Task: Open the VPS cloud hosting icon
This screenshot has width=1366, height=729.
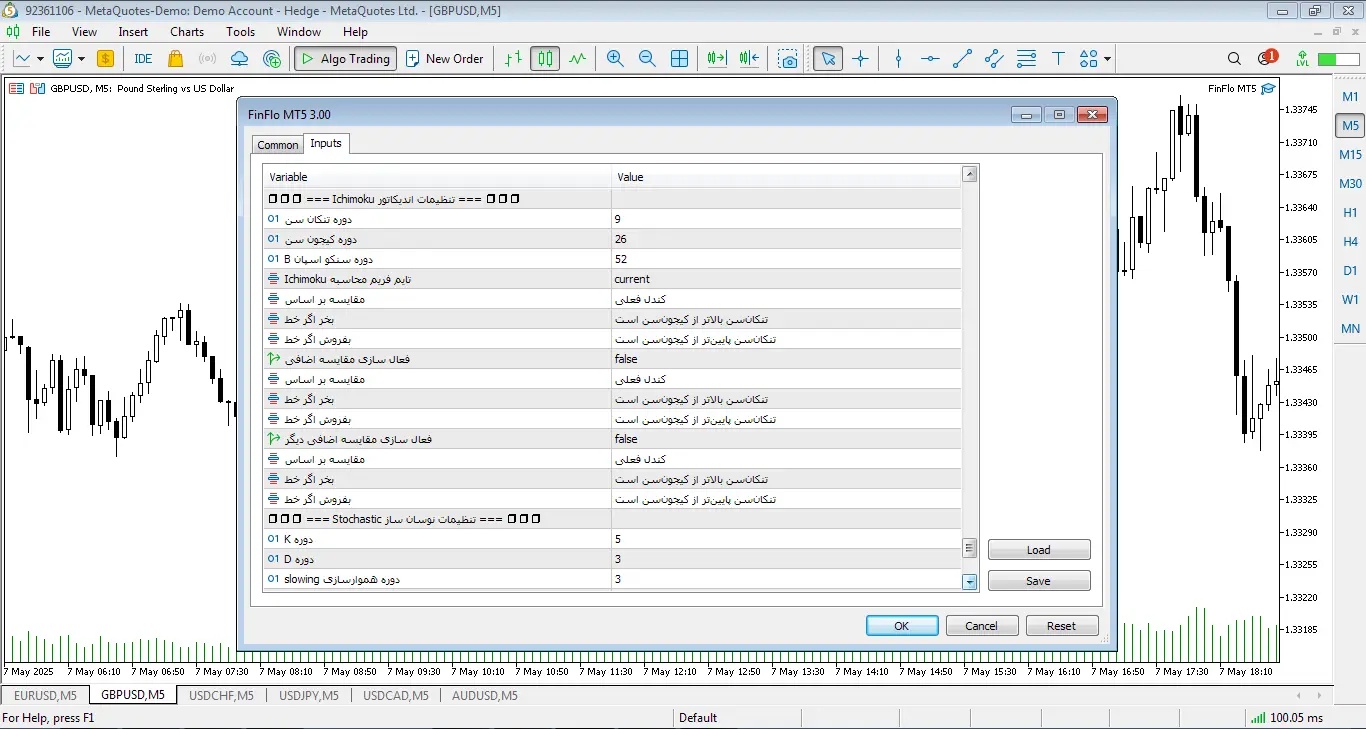Action: coord(239,59)
